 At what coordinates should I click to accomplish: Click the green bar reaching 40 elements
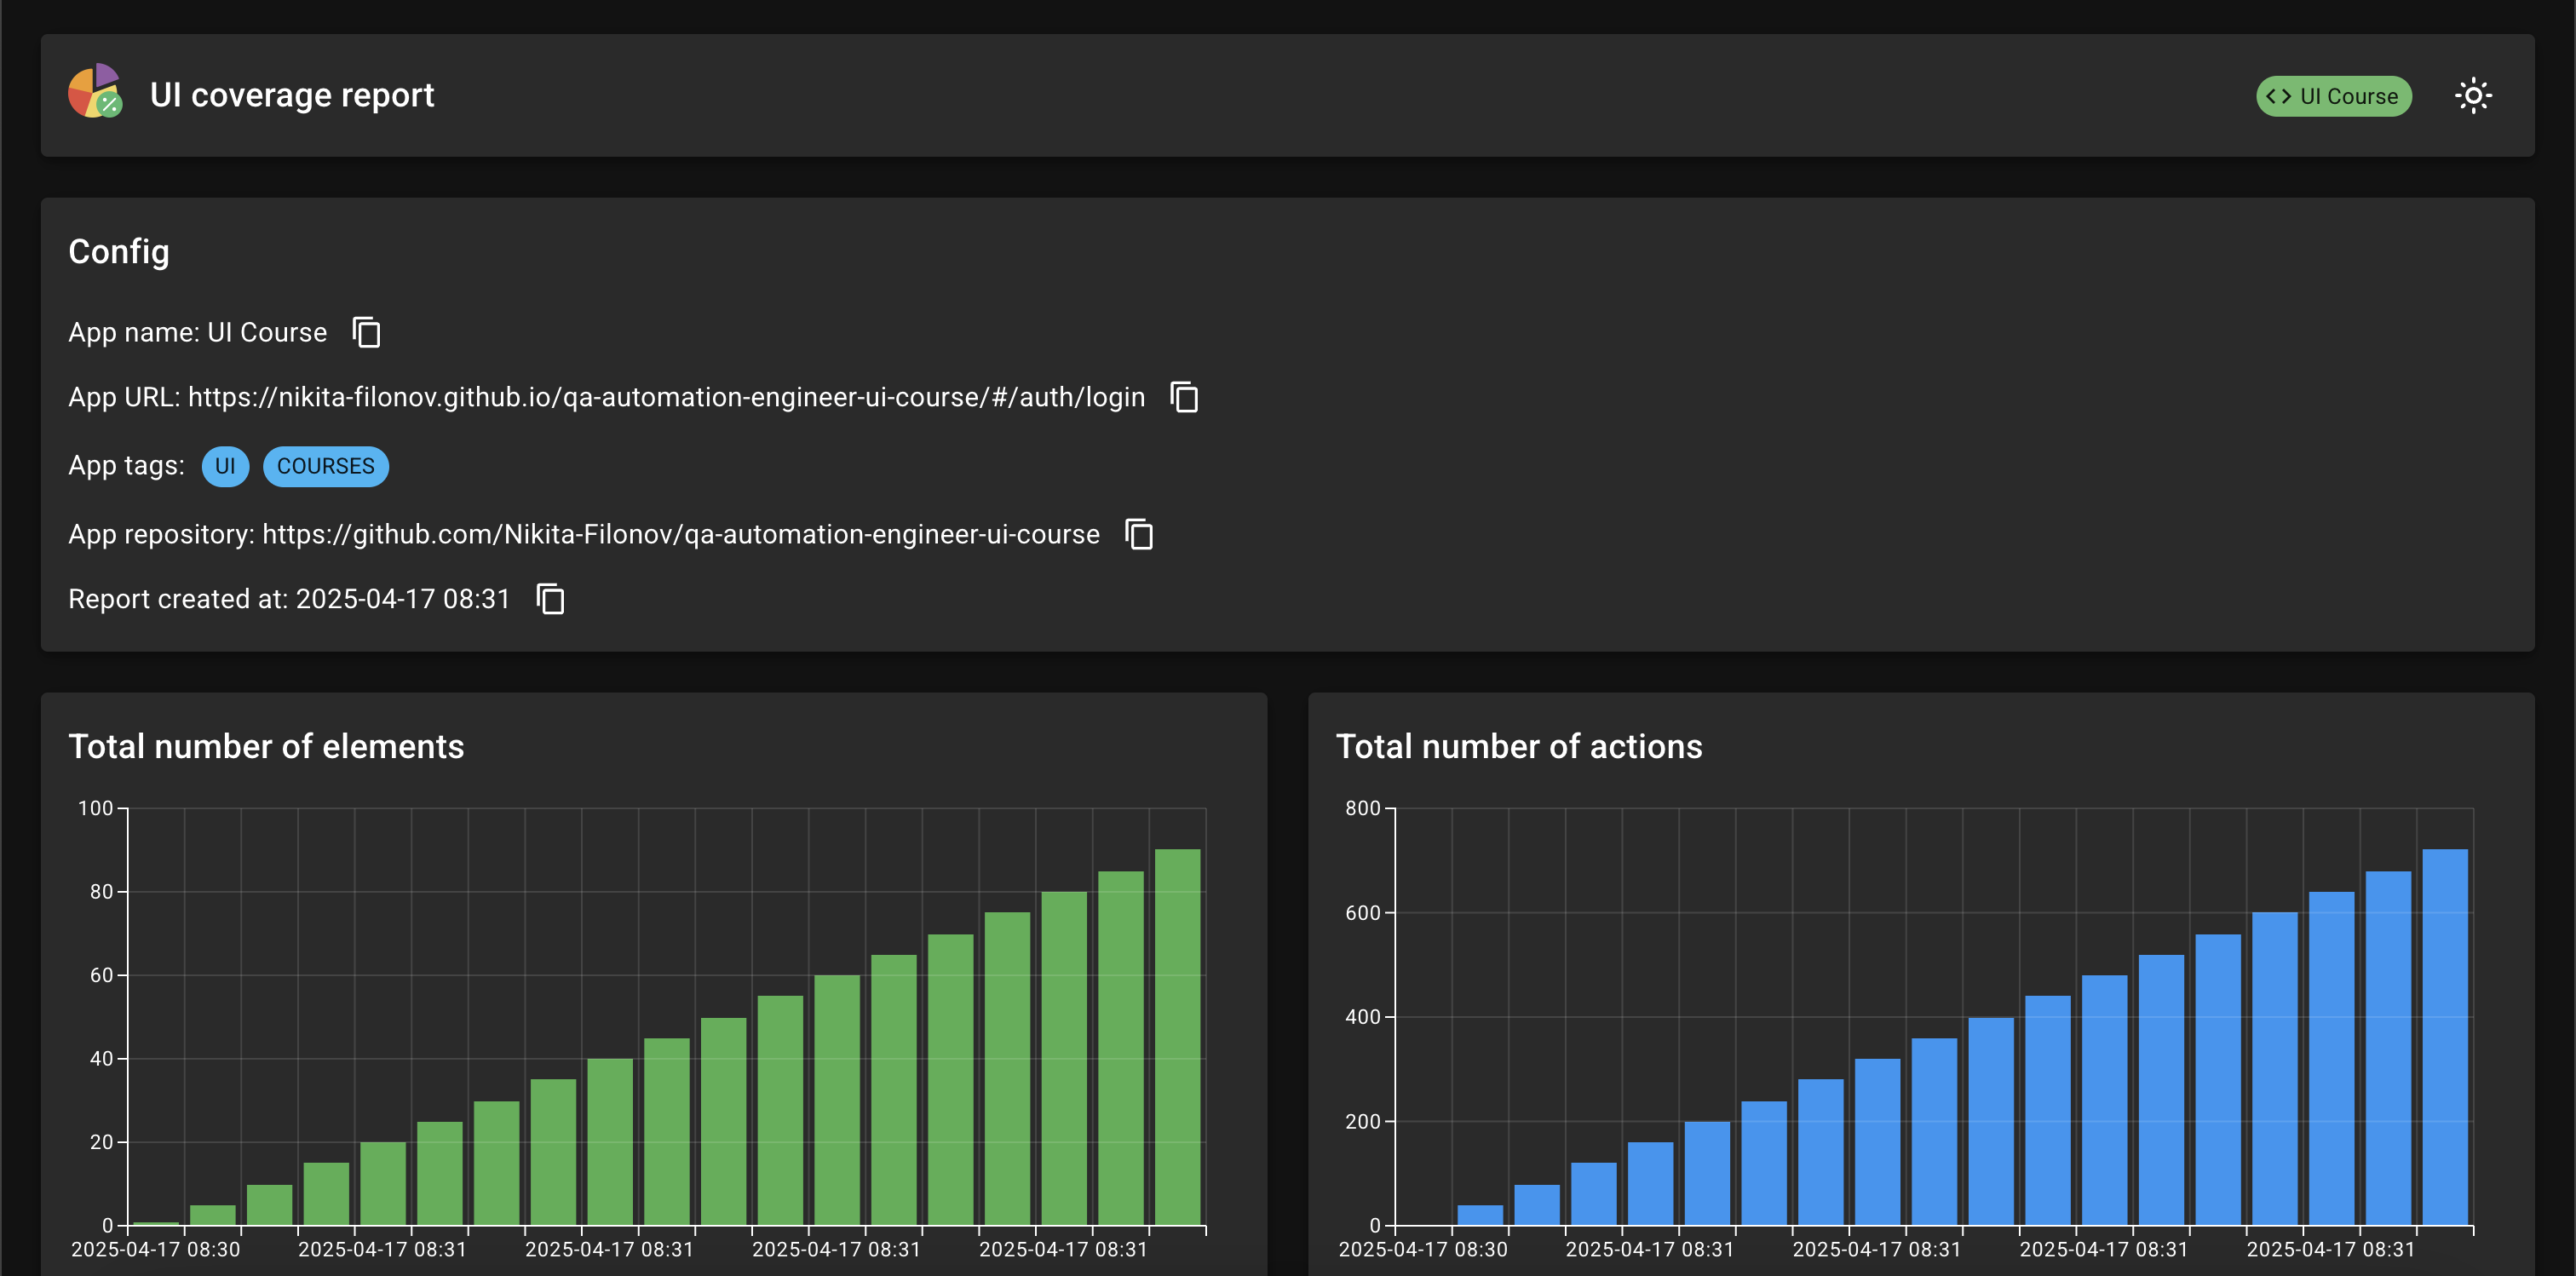click(x=610, y=1141)
